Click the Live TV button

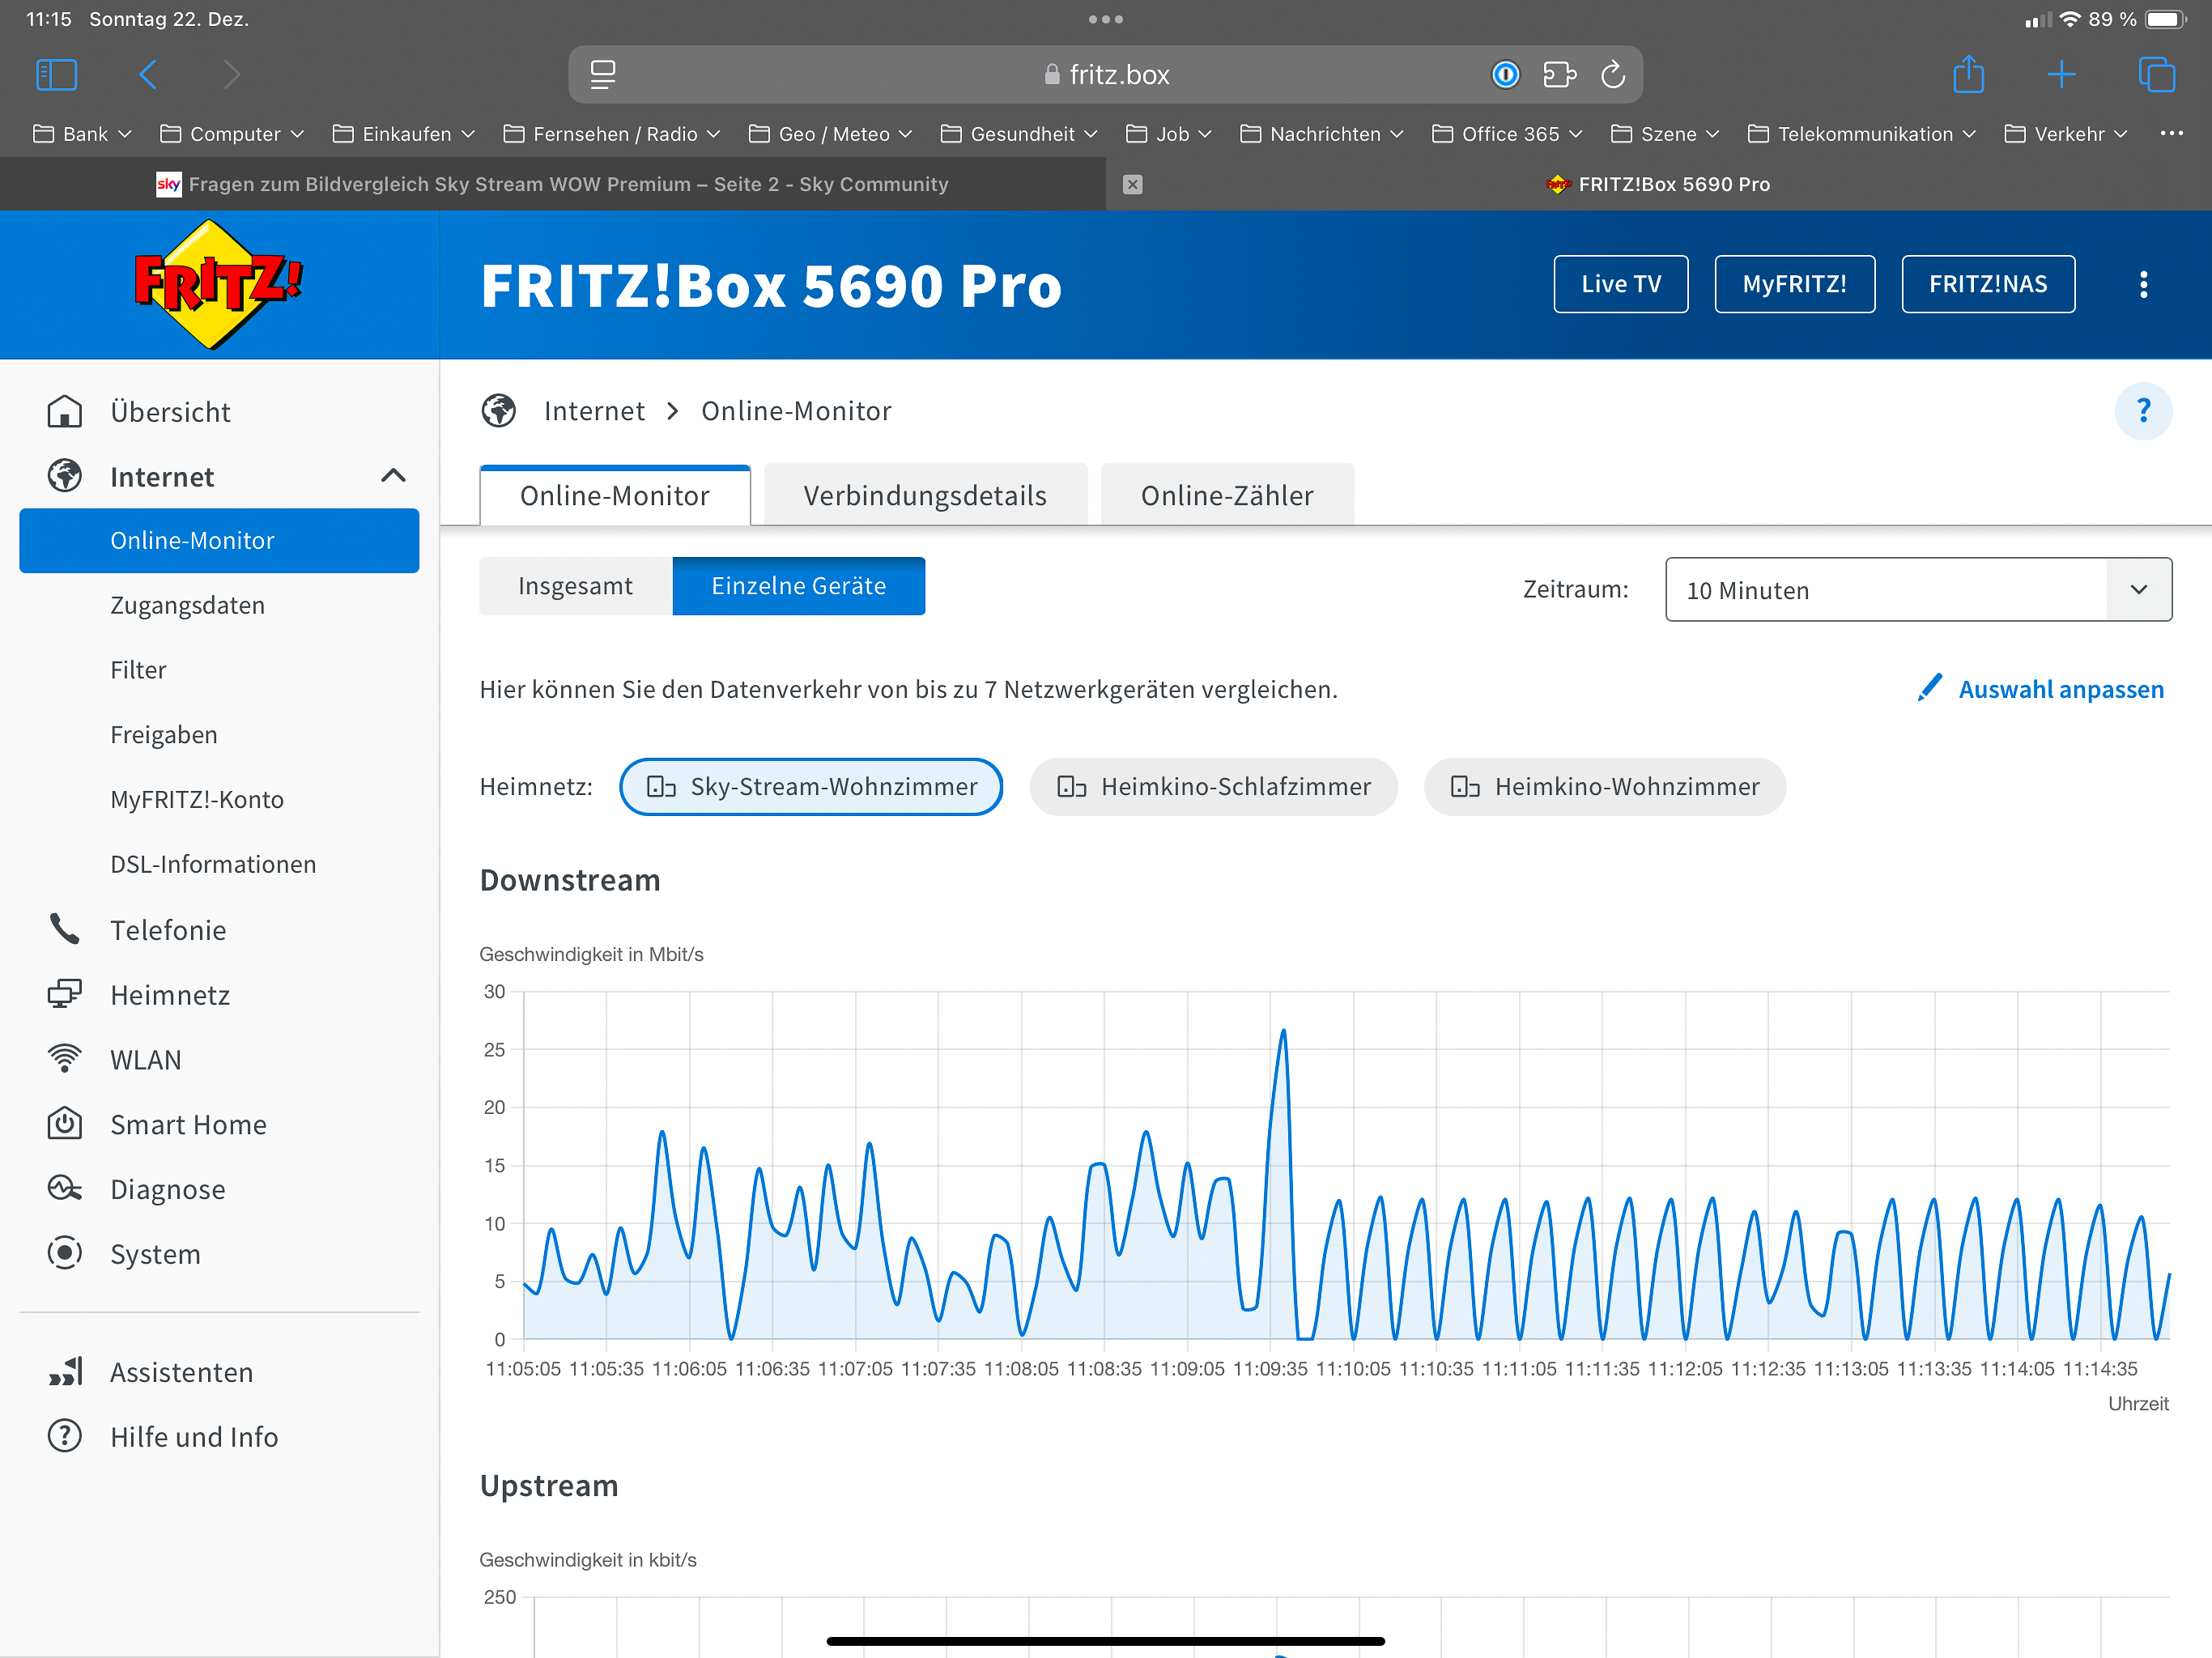(x=1621, y=284)
